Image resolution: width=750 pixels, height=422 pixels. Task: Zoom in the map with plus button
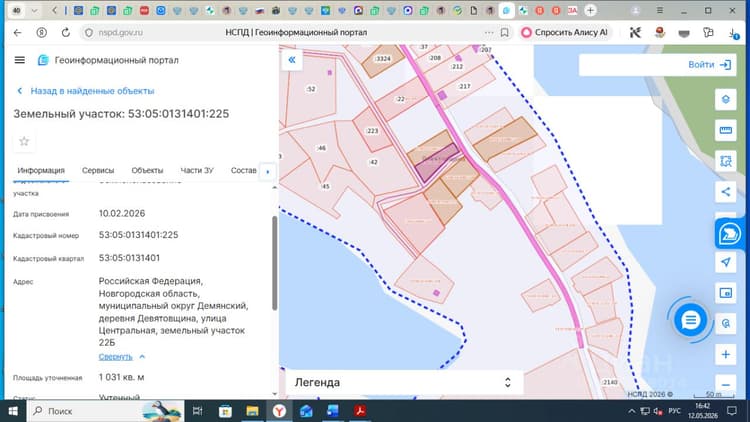tap(726, 355)
